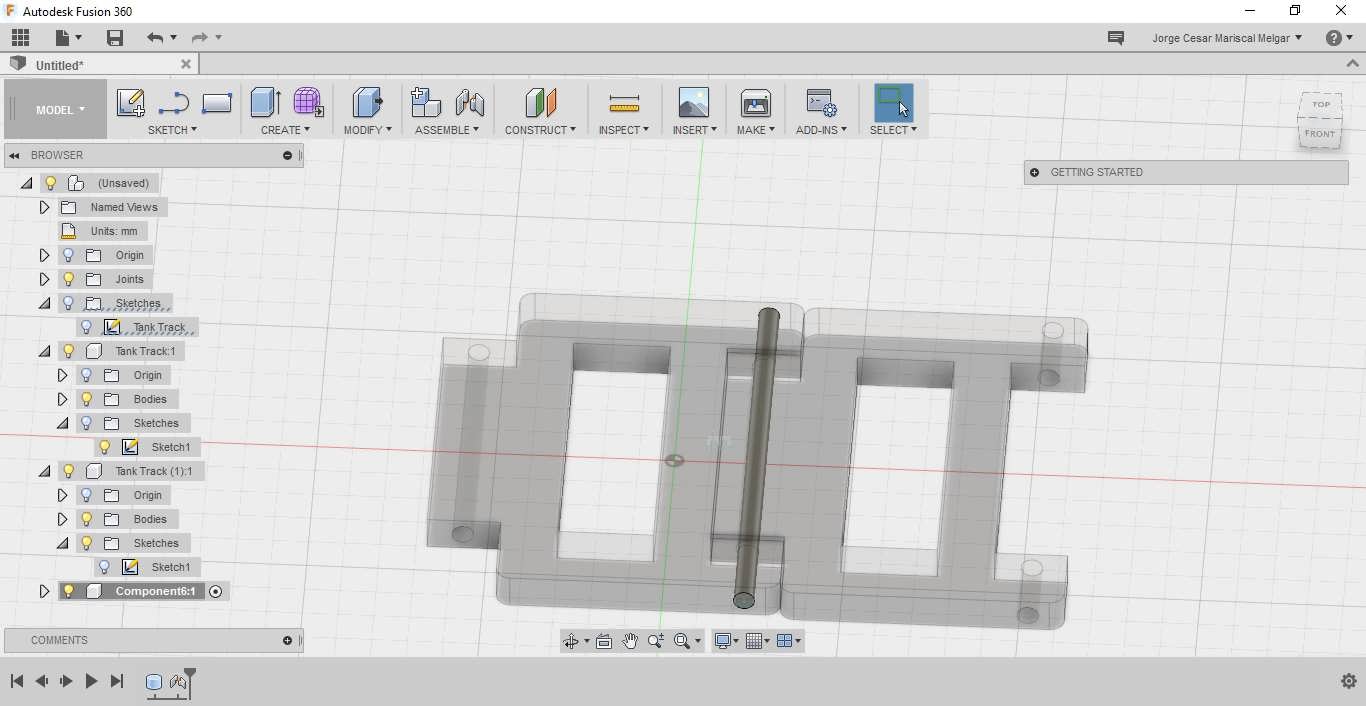
Task: Open the Help question mark menu
Action: tap(1340, 37)
